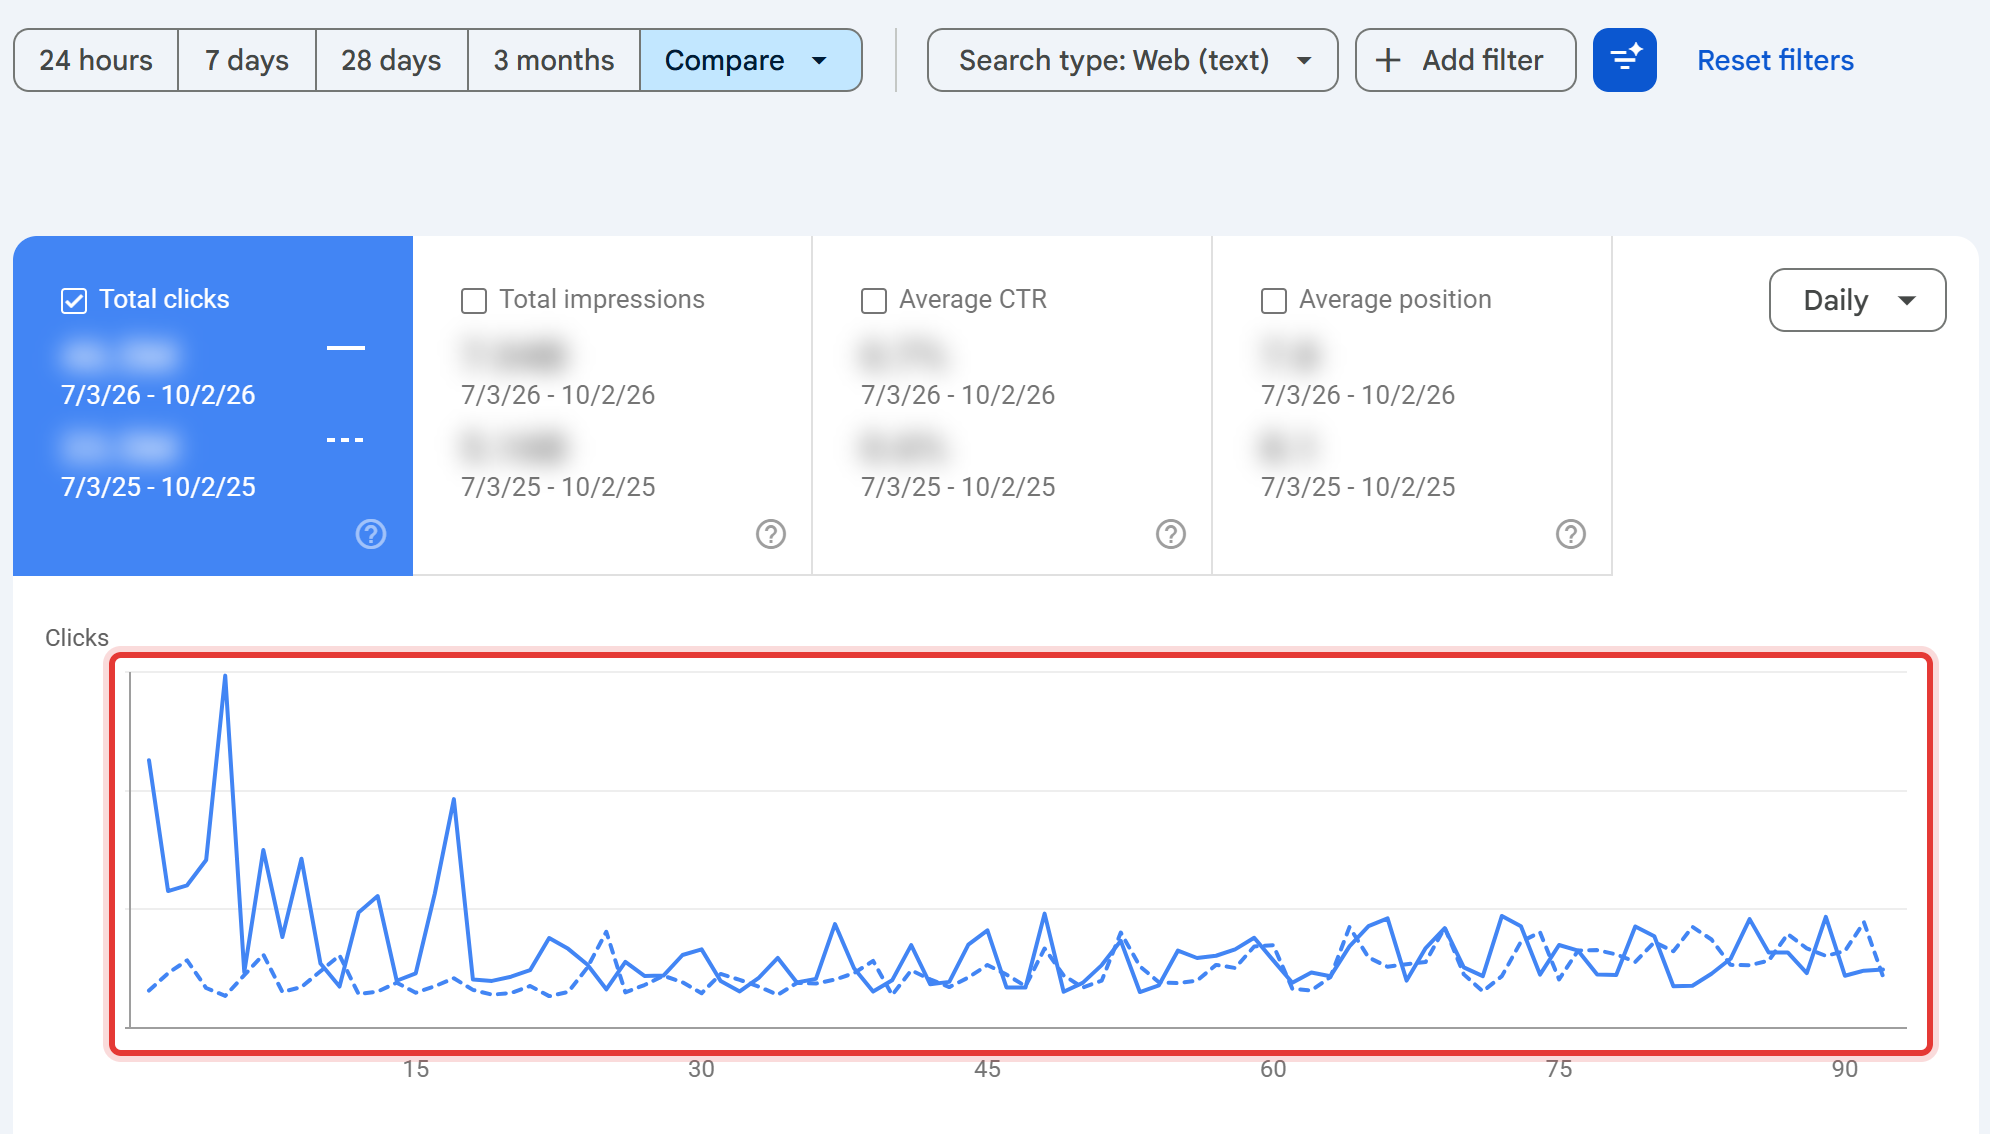Uncheck the Total clicks checkbox
The width and height of the screenshot is (1990, 1134).
click(74, 300)
